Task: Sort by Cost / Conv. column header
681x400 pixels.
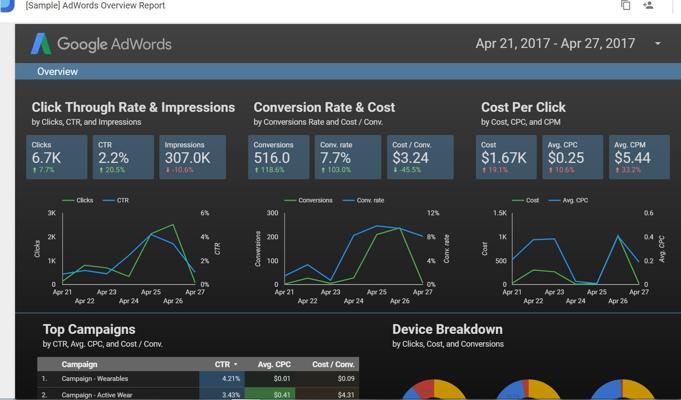Action: pyautogui.click(x=333, y=364)
